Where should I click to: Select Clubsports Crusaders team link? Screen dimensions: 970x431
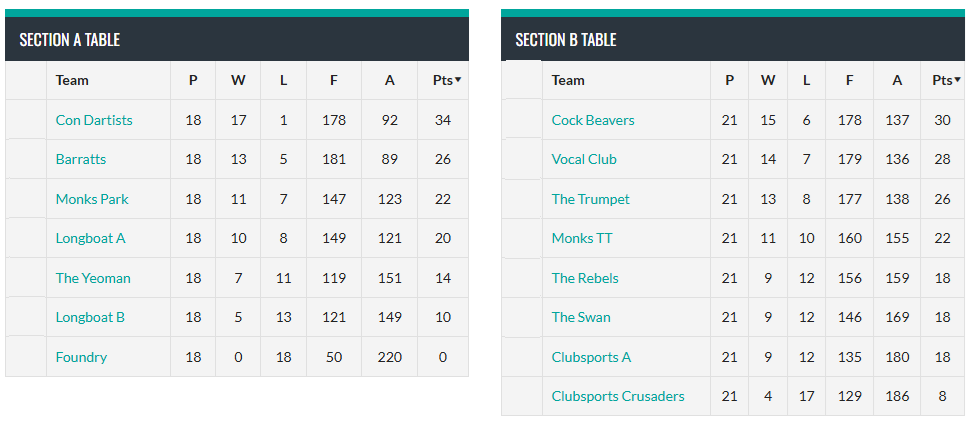tap(618, 396)
